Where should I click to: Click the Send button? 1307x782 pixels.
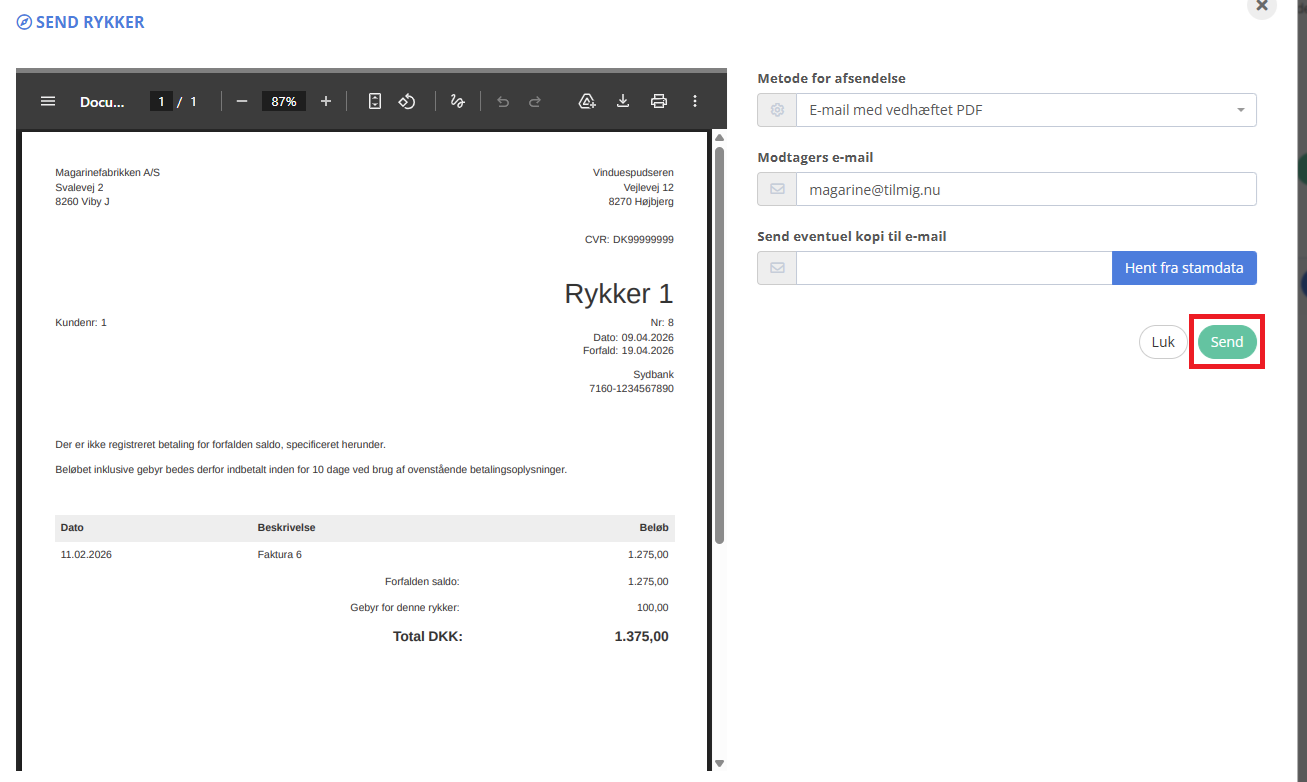pos(1226,341)
